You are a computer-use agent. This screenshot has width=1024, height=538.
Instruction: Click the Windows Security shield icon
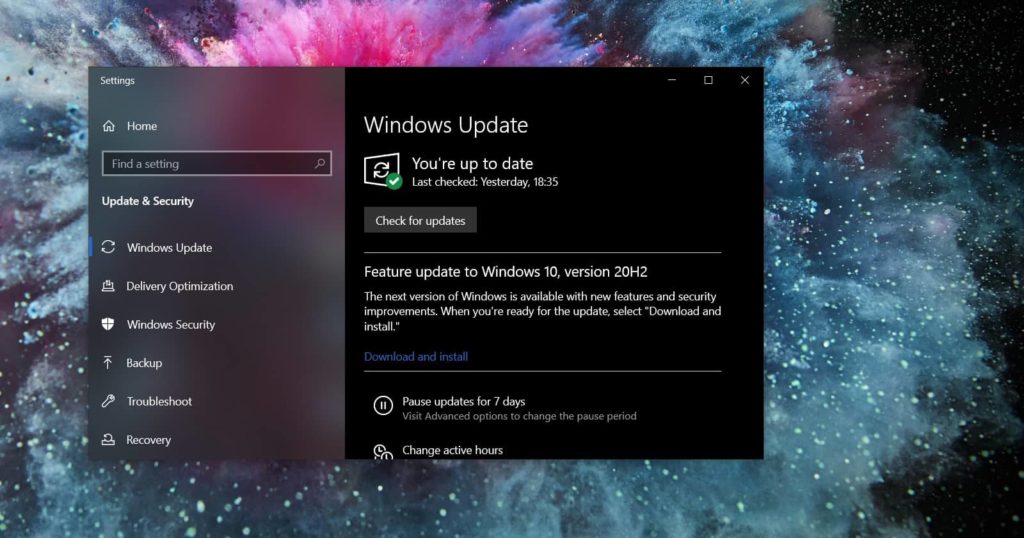[108, 324]
